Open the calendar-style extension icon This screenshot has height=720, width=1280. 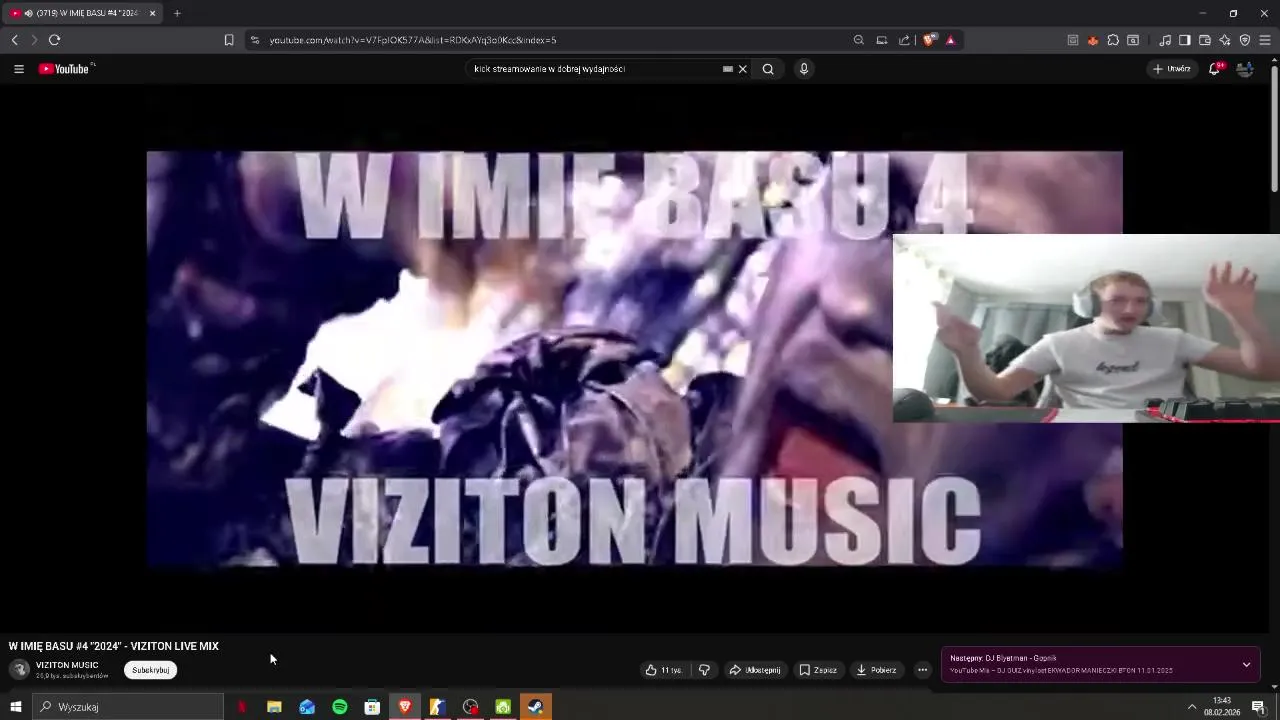click(x=1073, y=40)
